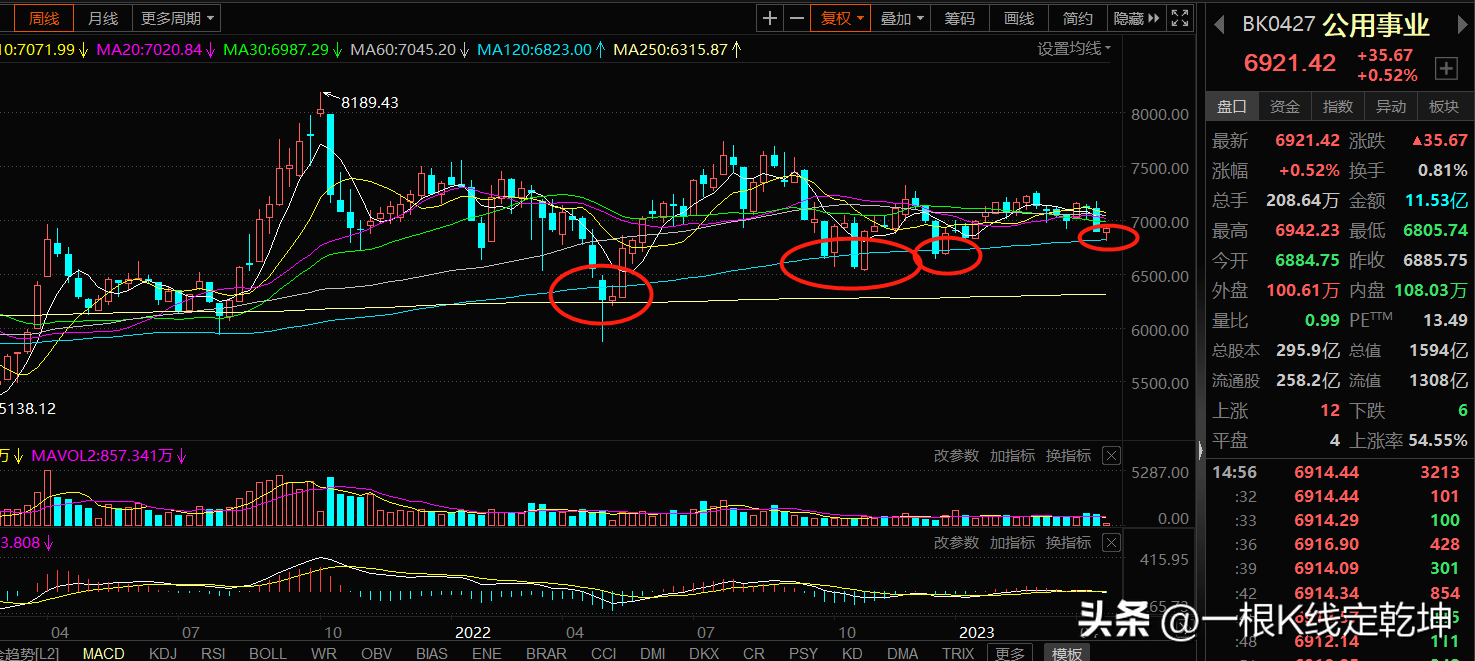1475x661 pixels.
Task: Click 换指标 in MACD panel
Action: 1068,542
